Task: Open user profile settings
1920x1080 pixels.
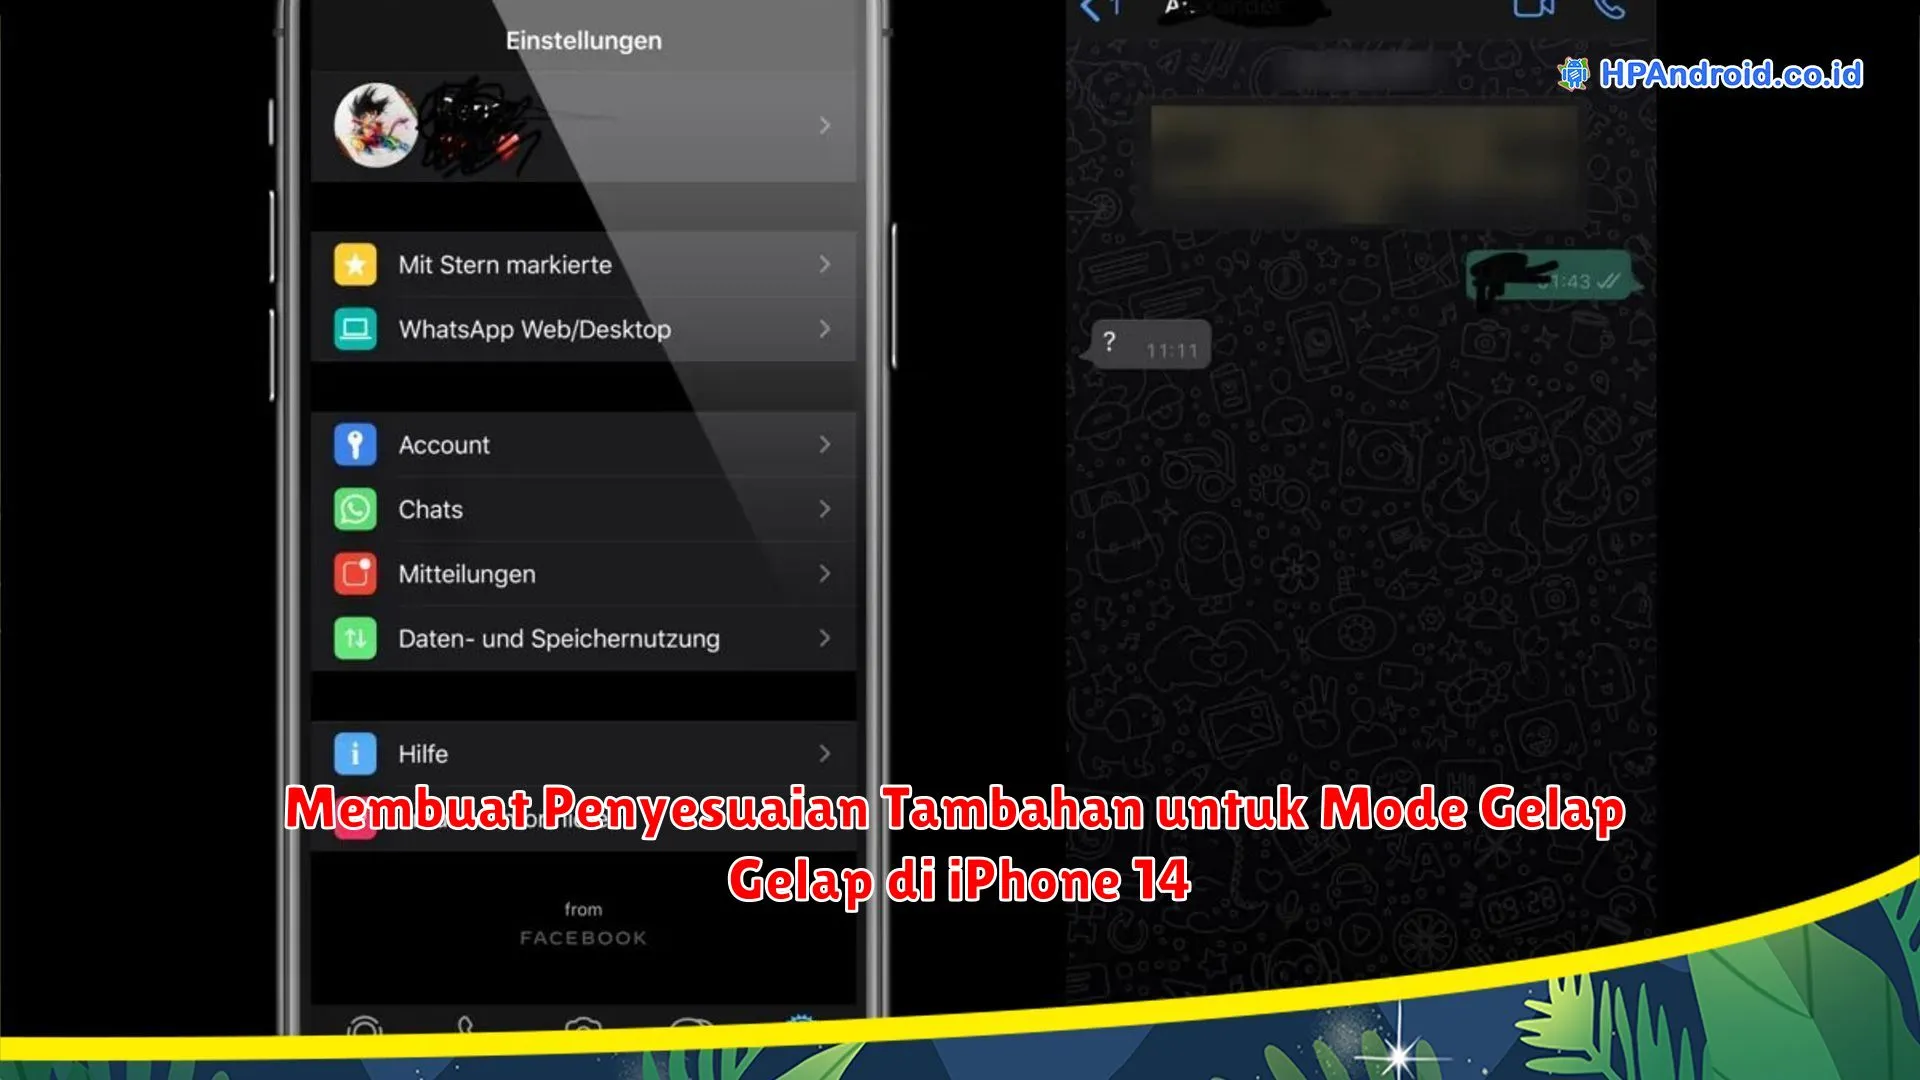Action: click(580, 125)
